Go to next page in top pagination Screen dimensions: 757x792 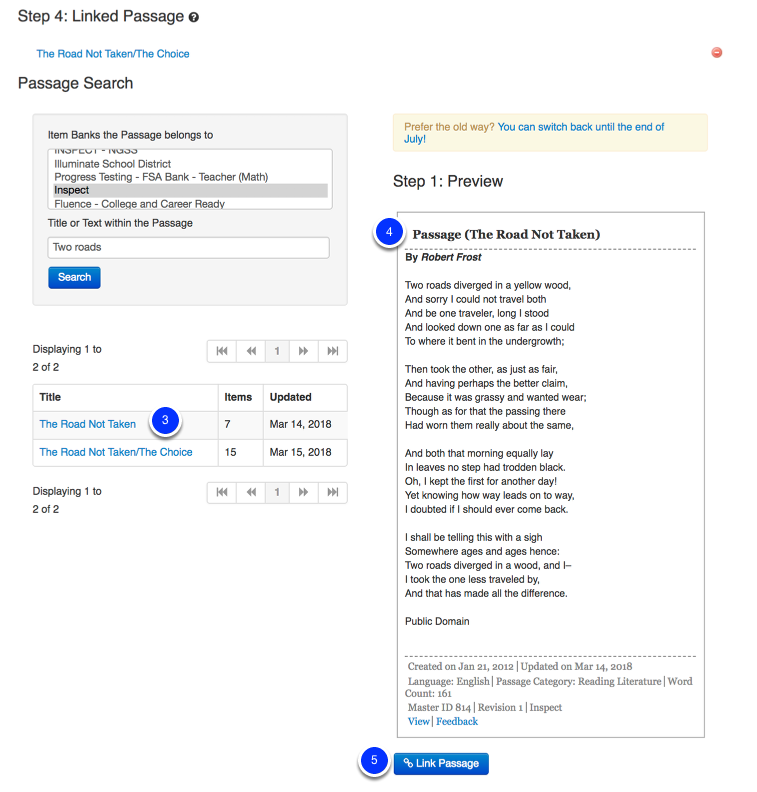tap(304, 351)
